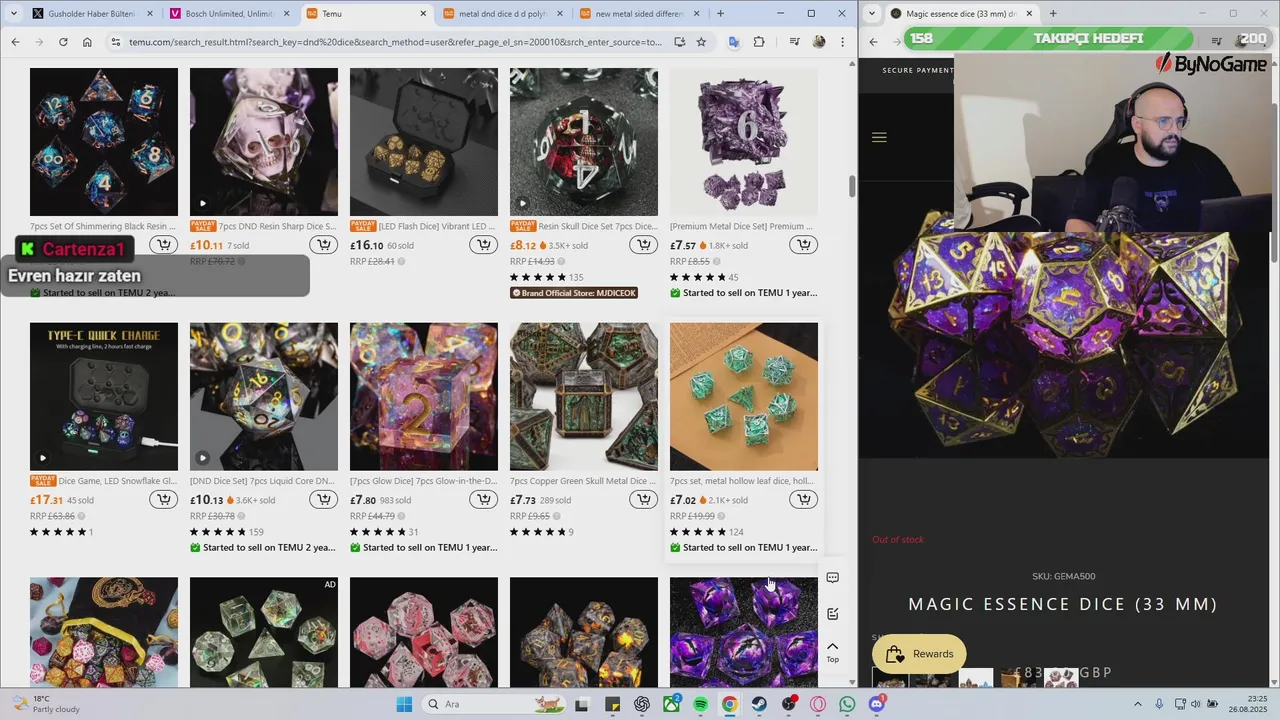Open the Temu chat support icon
The image size is (1280, 720).
click(832, 578)
